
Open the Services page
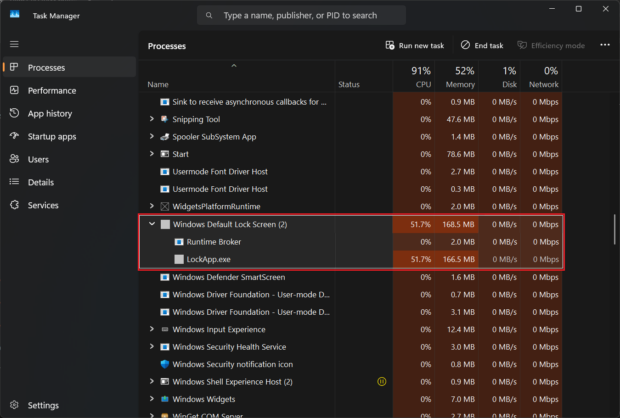(x=69, y=205)
